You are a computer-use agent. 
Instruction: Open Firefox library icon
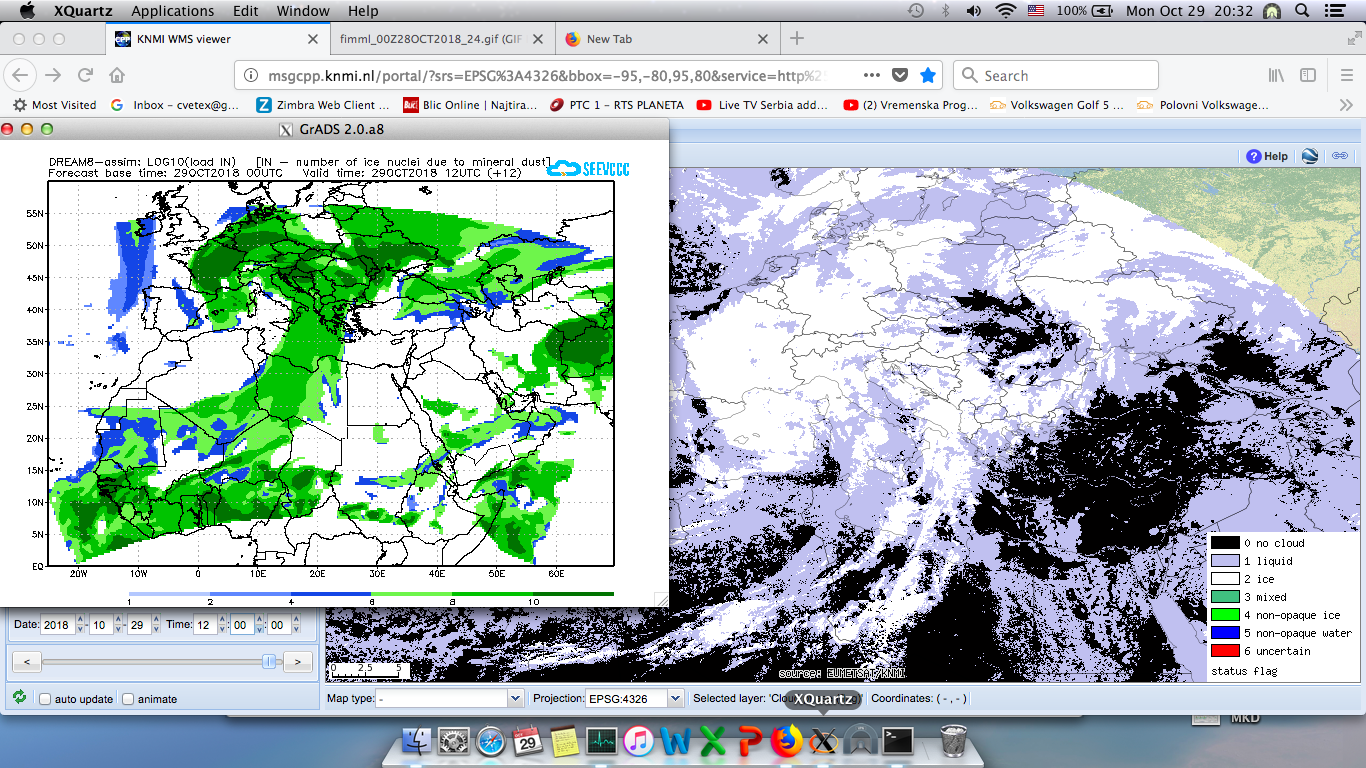click(1277, 75)
